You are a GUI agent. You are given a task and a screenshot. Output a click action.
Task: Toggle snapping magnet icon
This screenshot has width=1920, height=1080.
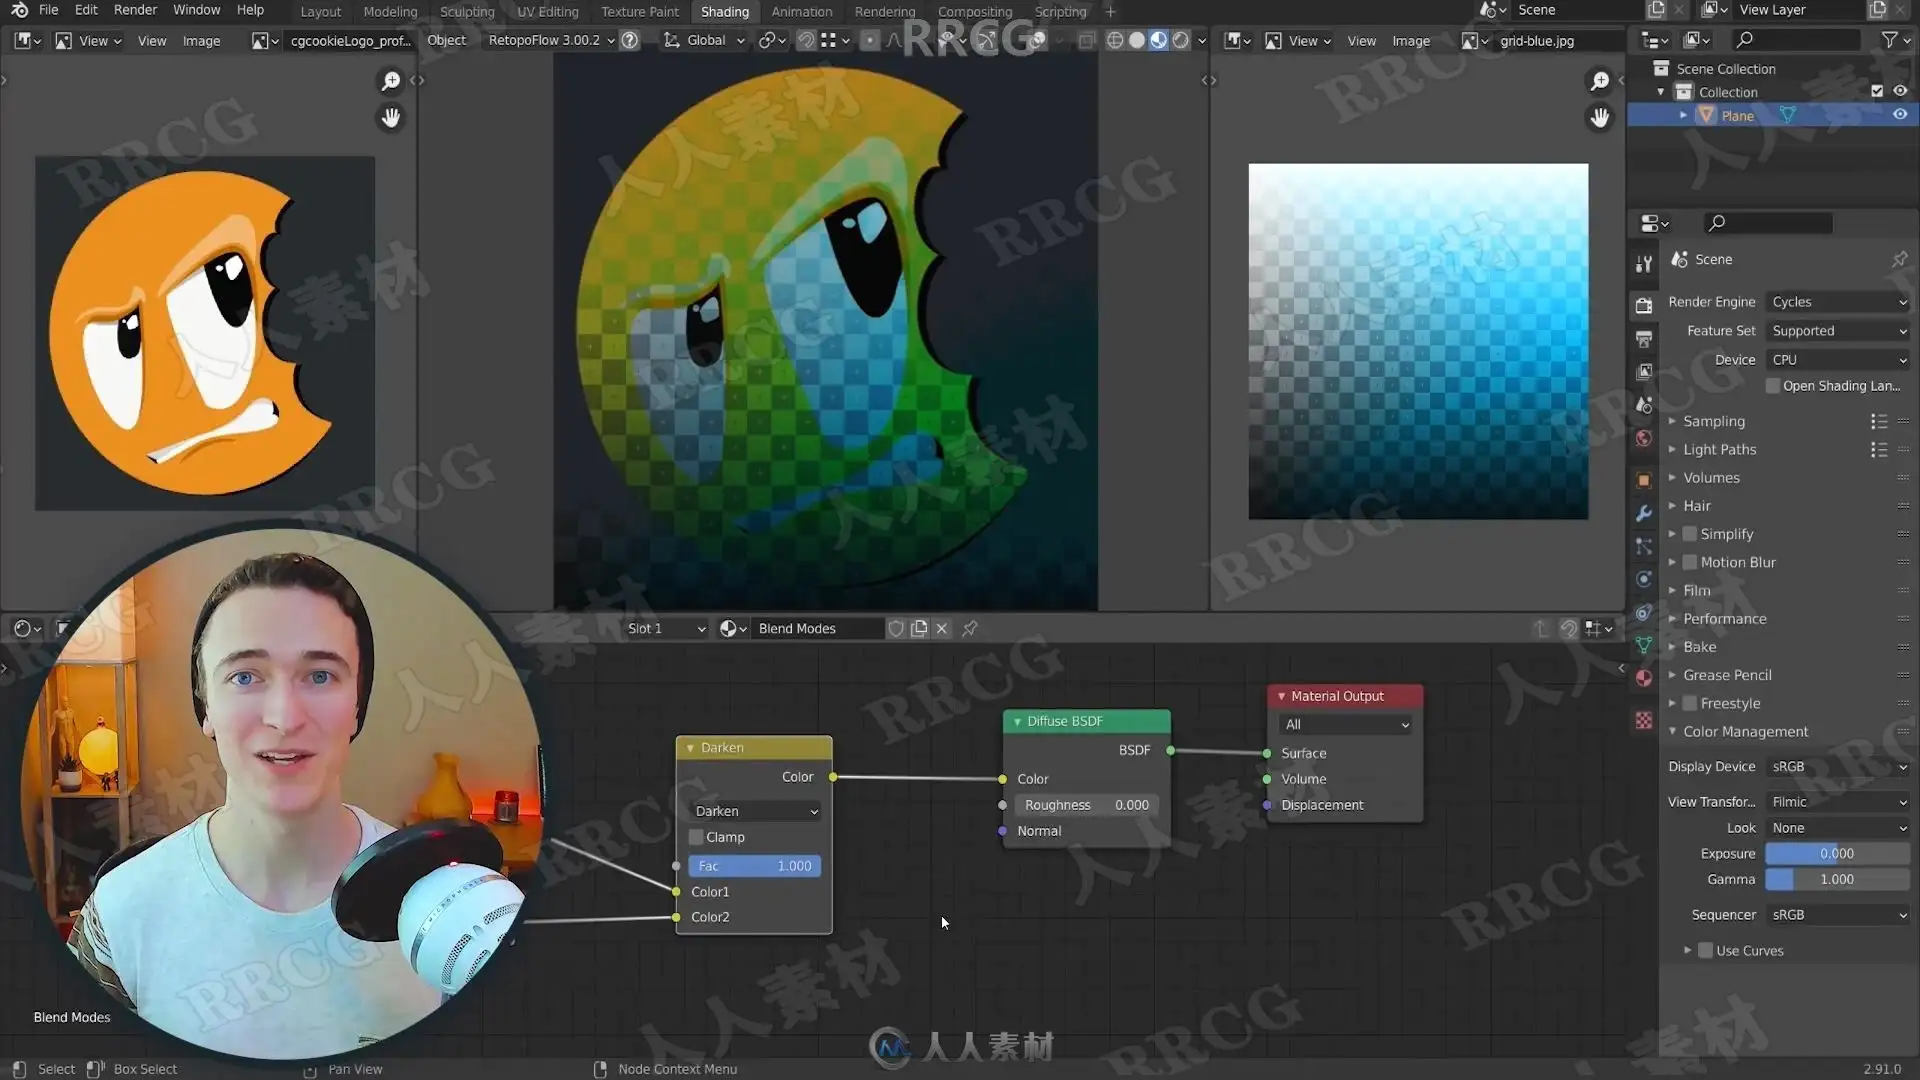(805, 40)
